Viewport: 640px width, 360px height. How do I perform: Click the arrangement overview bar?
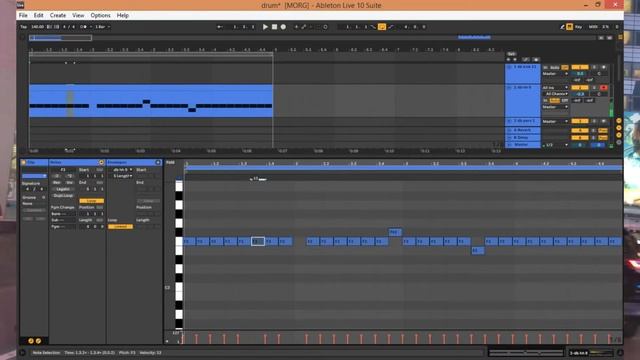(x=312, y=38)
